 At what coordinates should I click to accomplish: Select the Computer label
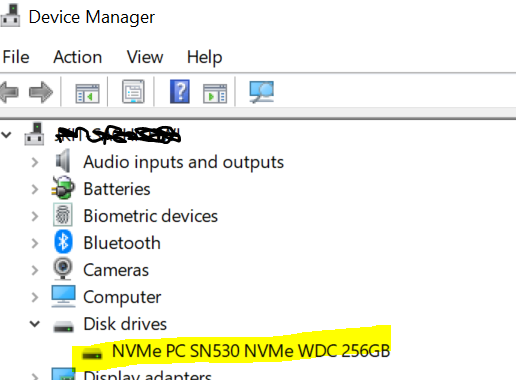click(x=122, y=298)
